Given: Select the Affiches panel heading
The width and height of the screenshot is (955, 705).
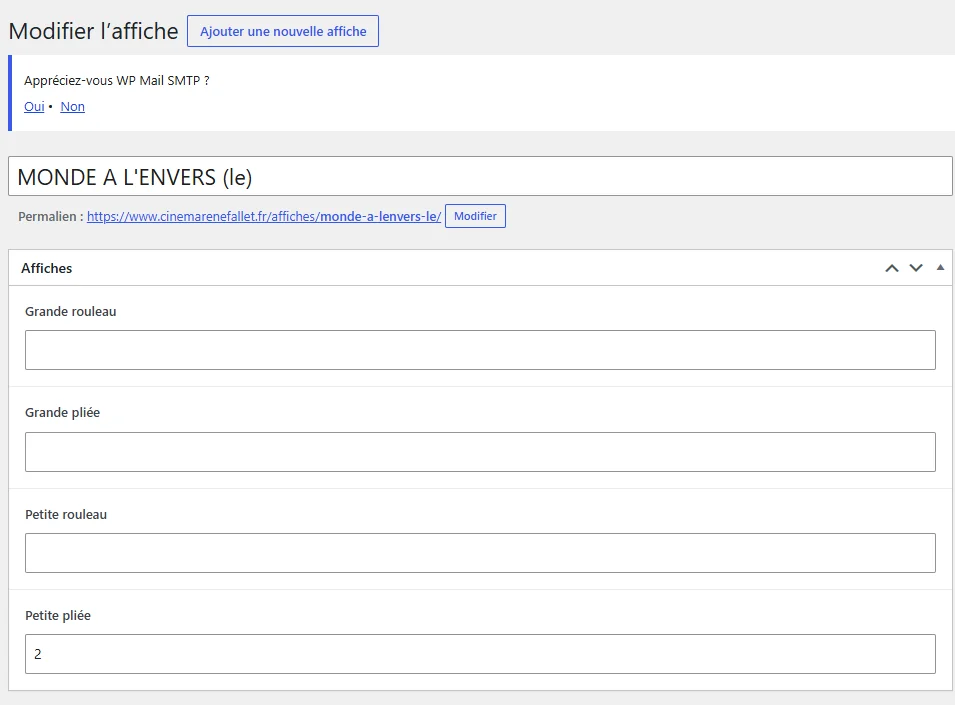Looking at the screenshot, I should [46, 268].
